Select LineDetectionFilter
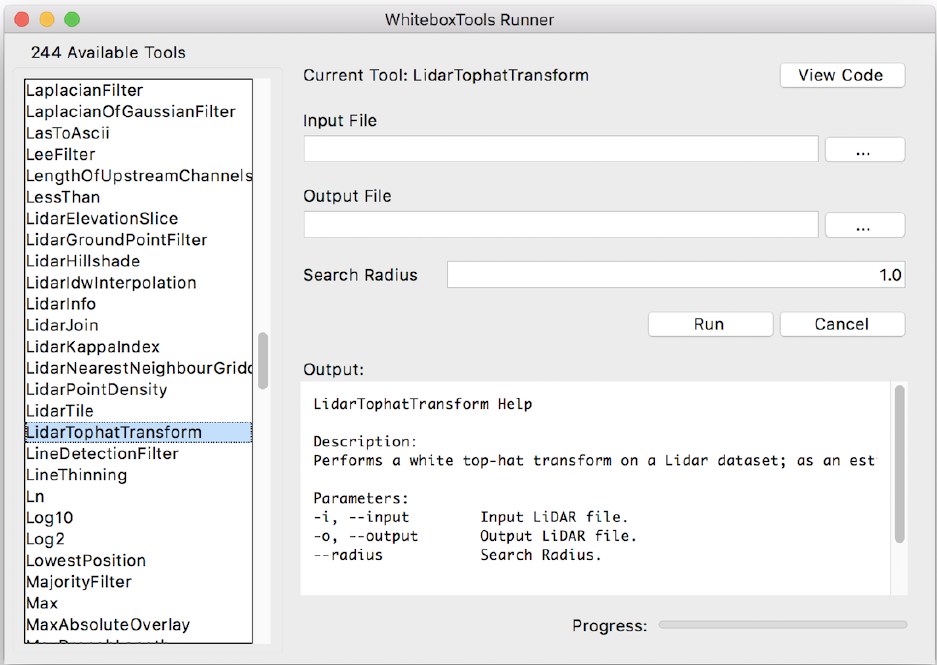Screen dimensions: 937x665 (x=138, y=454)
